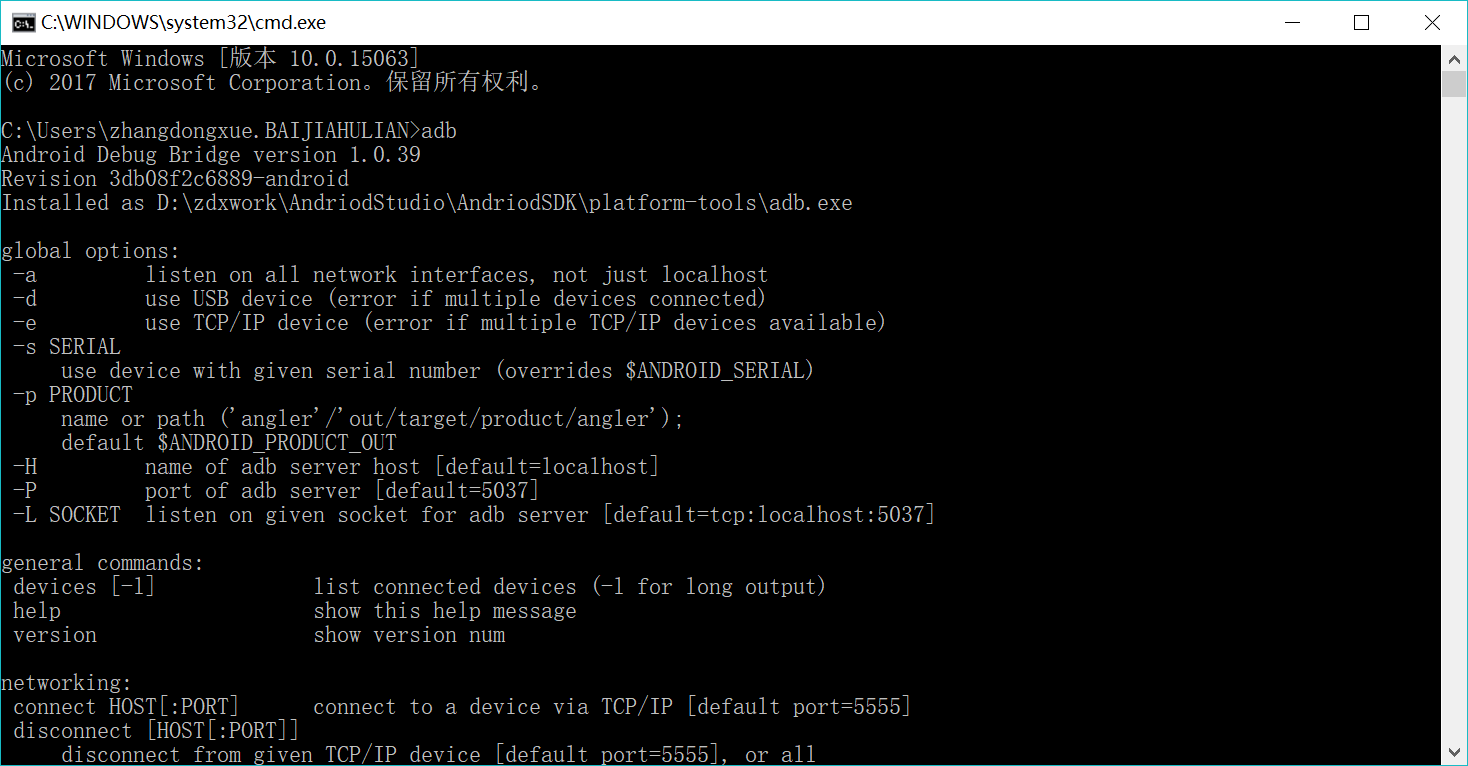Click the Android Debug Bridge version line
The width and height of the screenshot is (1468, 766).
coord(211,155)
